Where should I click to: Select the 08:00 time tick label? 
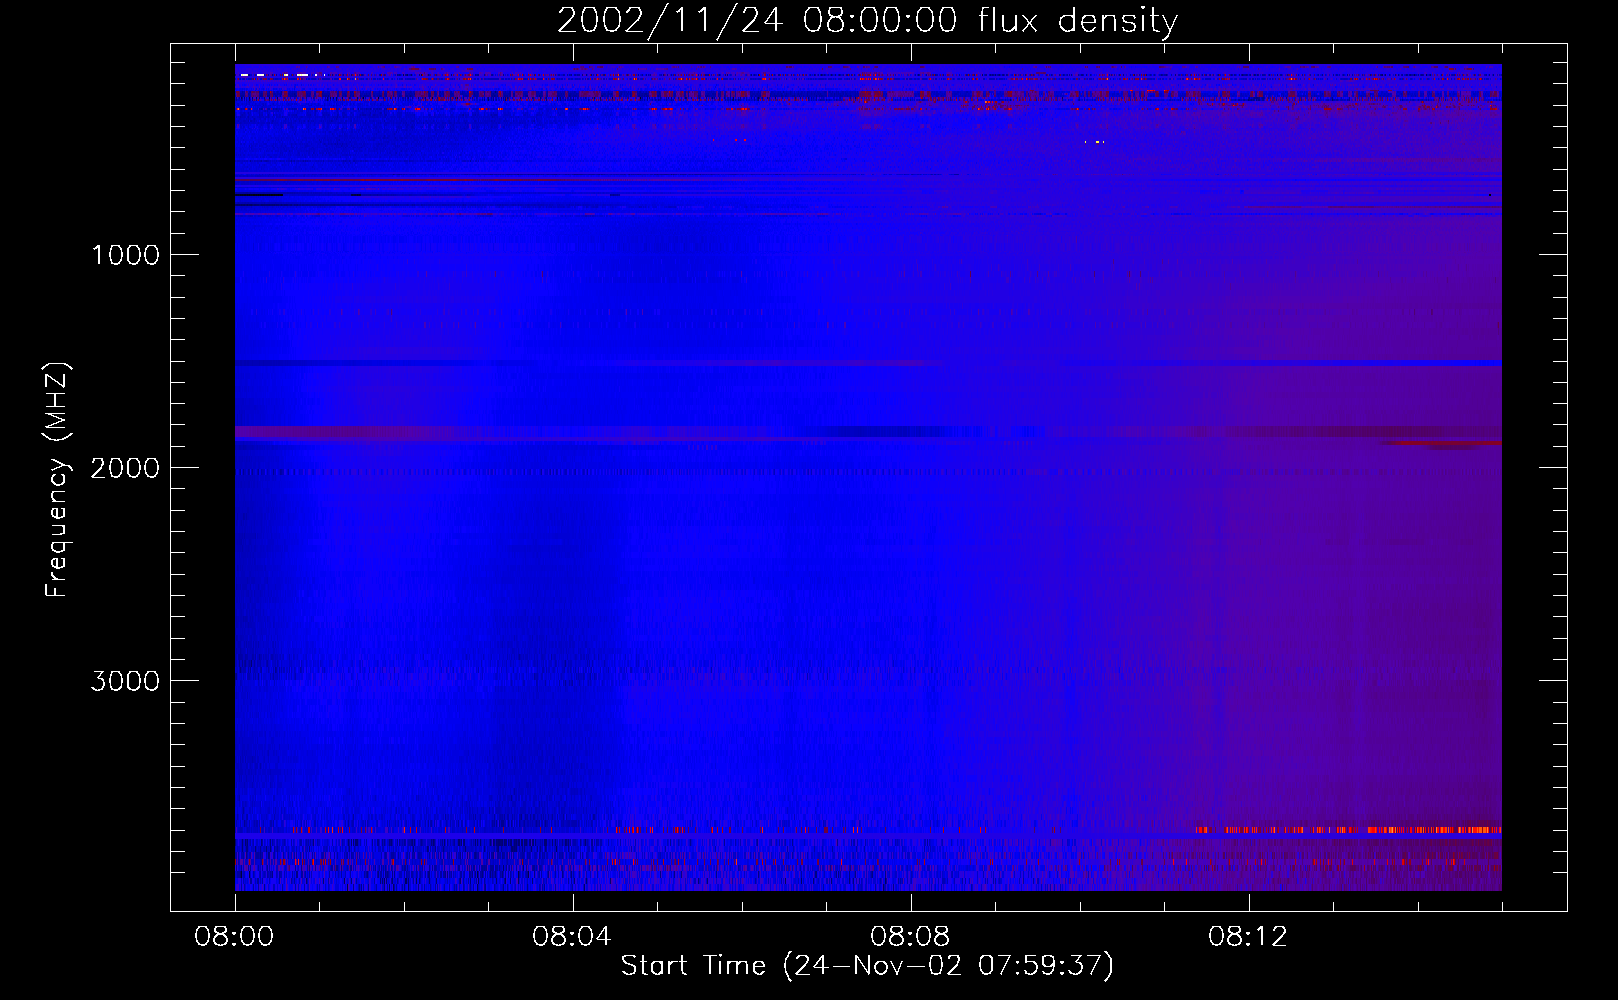click(234, 937)
